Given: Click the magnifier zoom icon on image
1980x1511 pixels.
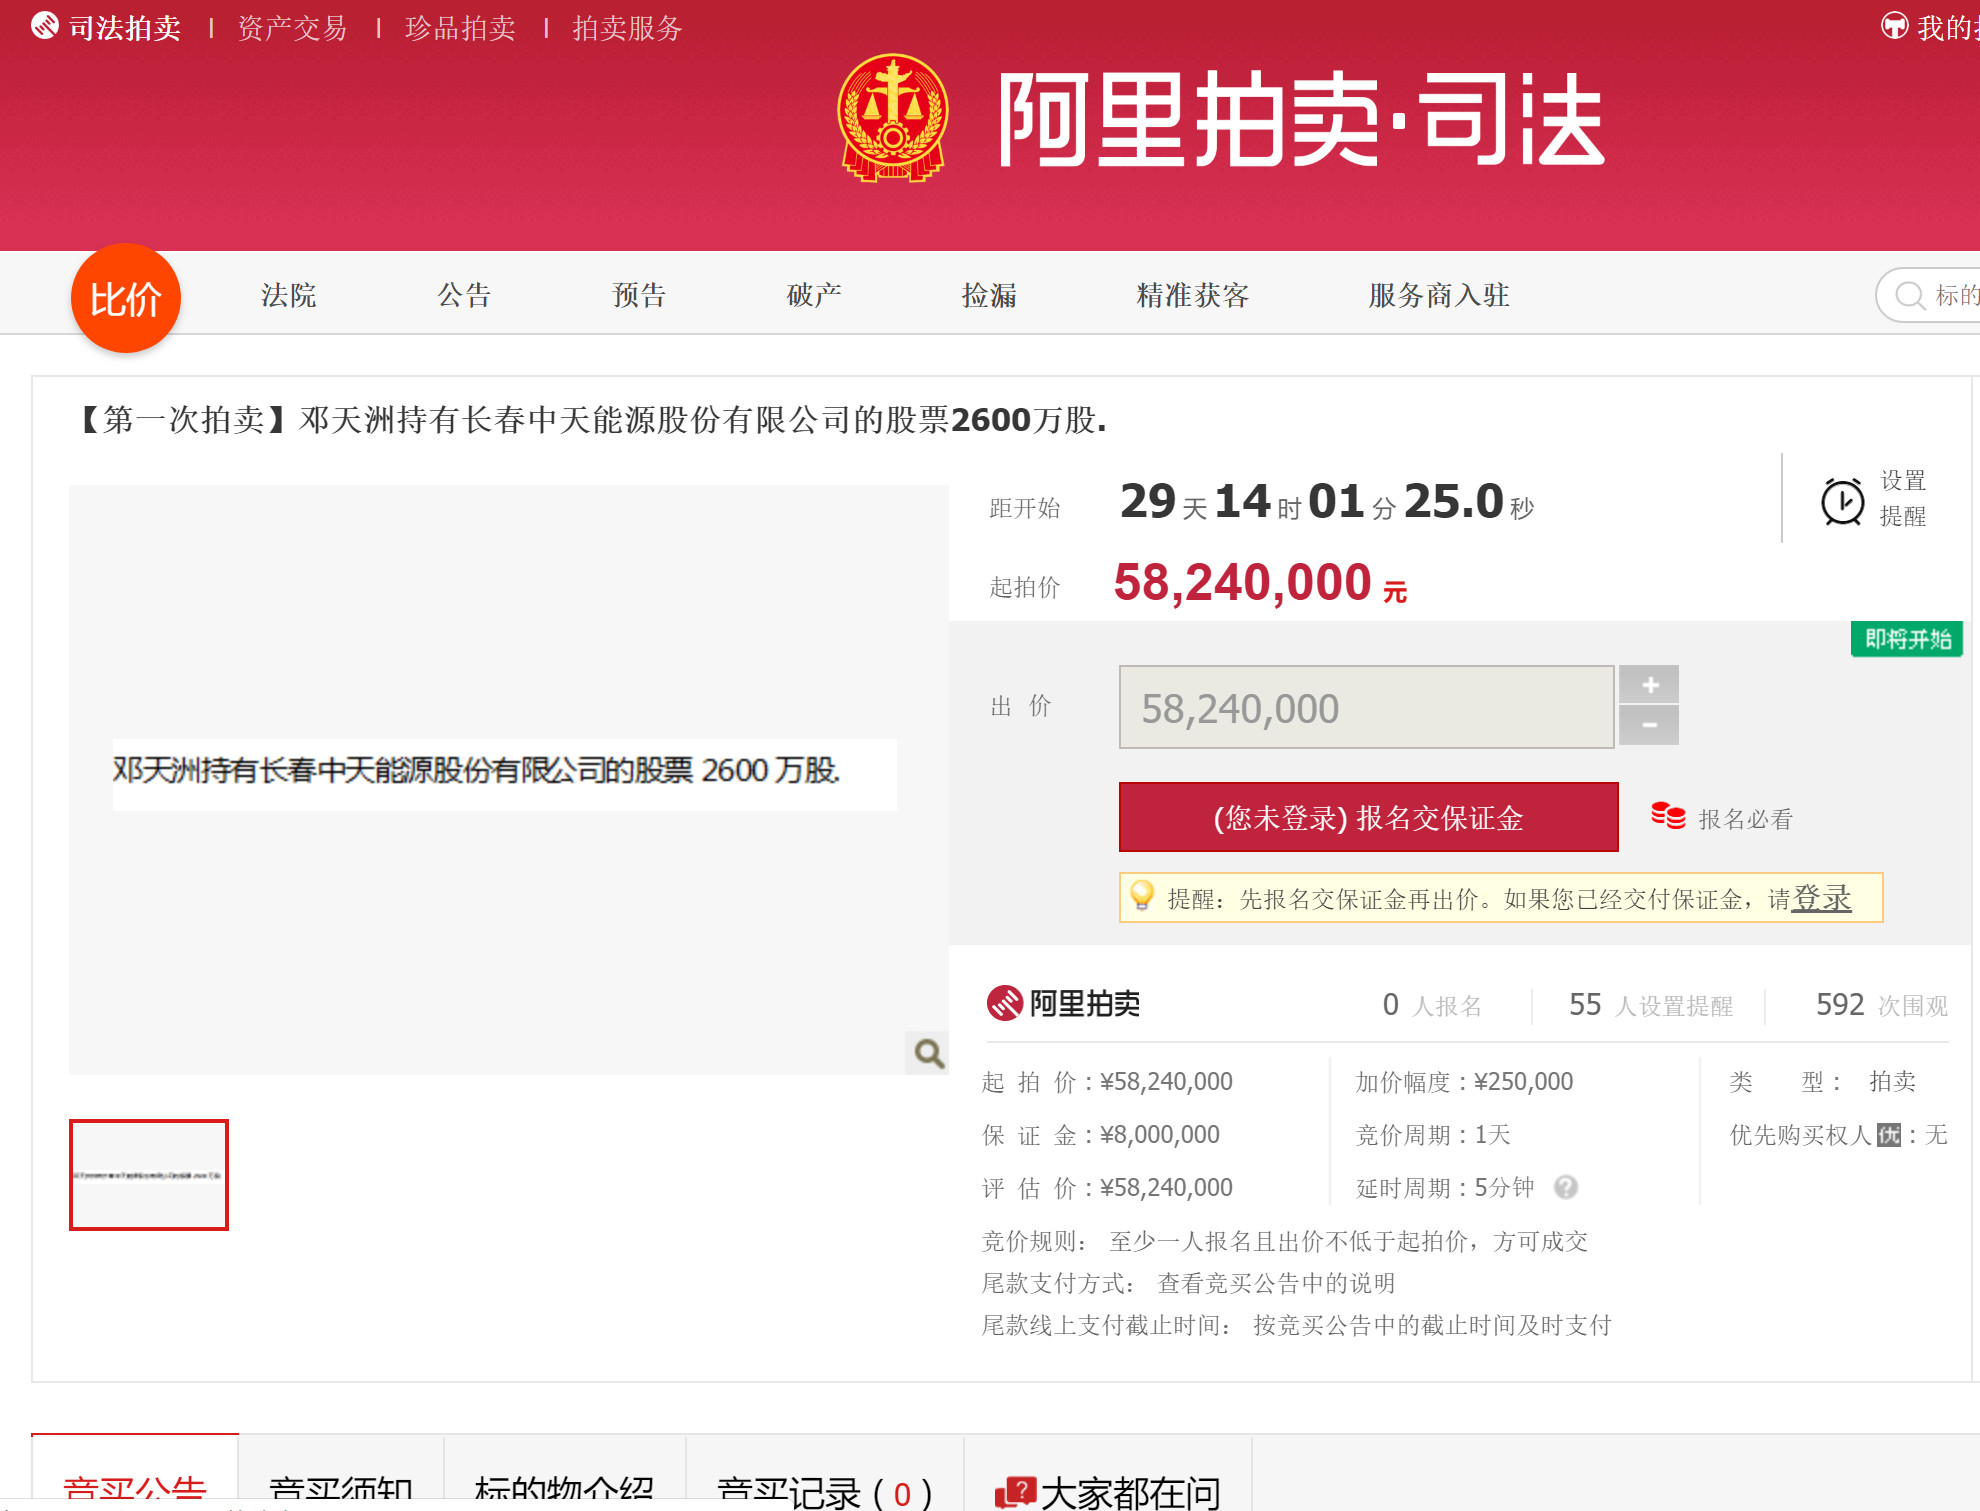Looking at the screenshot, I should pyautogui.click(x=929, y=1053).
